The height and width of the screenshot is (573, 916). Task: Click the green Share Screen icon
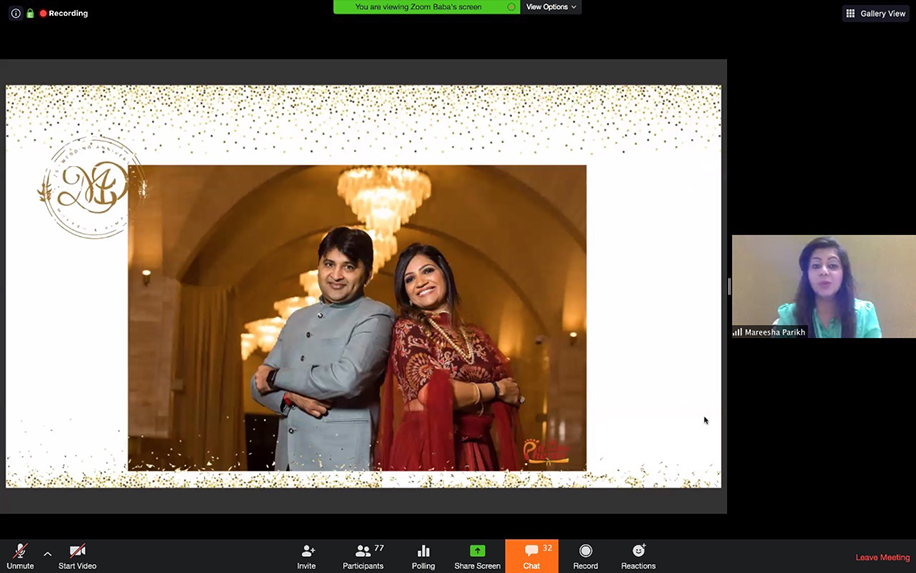[x=477, y=551]
